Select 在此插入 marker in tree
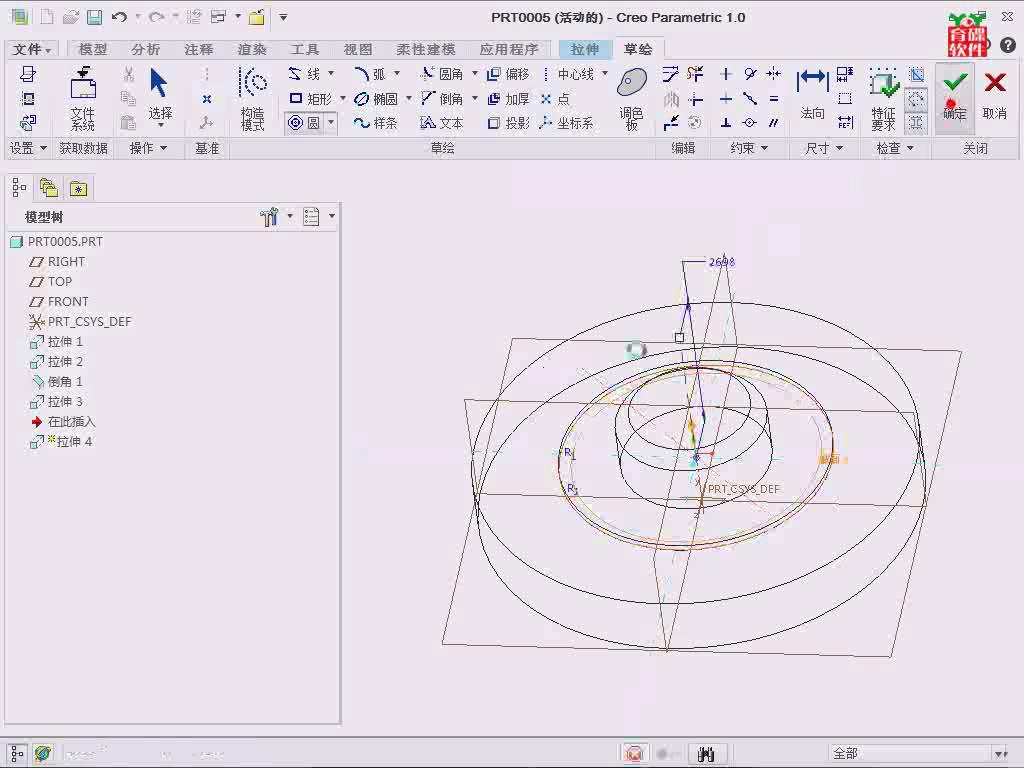 pos(63,422)
